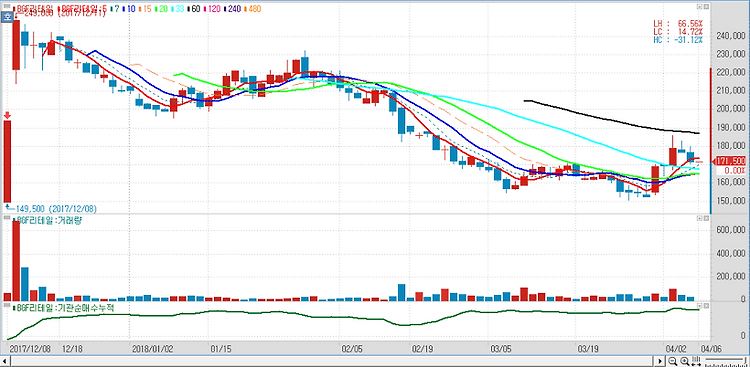Select the blue 10-day moving average legend
The image size is (750, 367).
(130, 9)
